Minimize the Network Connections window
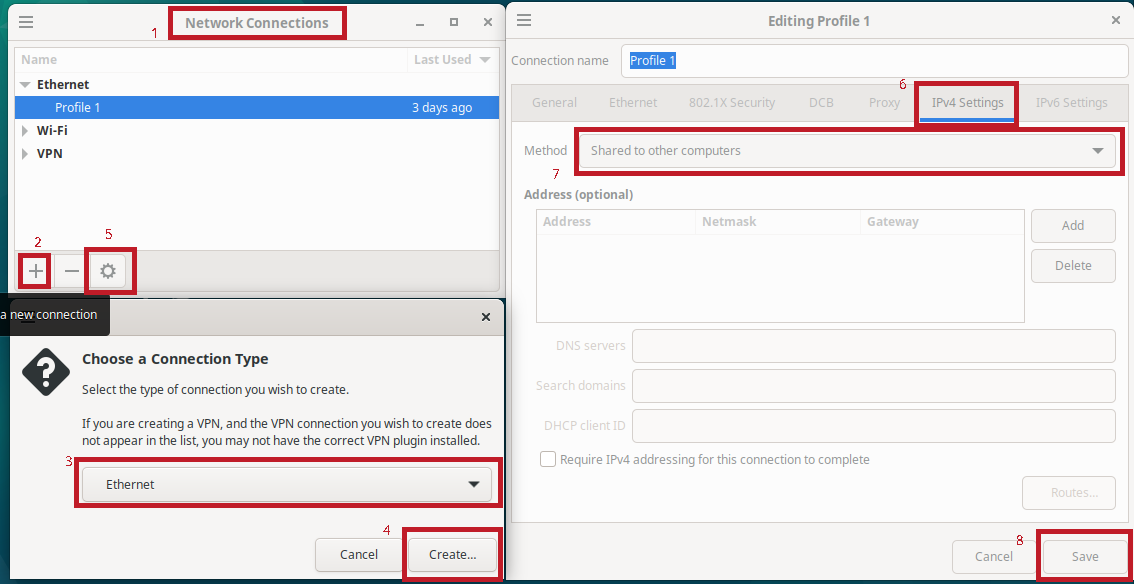The width and height of the screenshot is (1134, 584). point(420,22)
